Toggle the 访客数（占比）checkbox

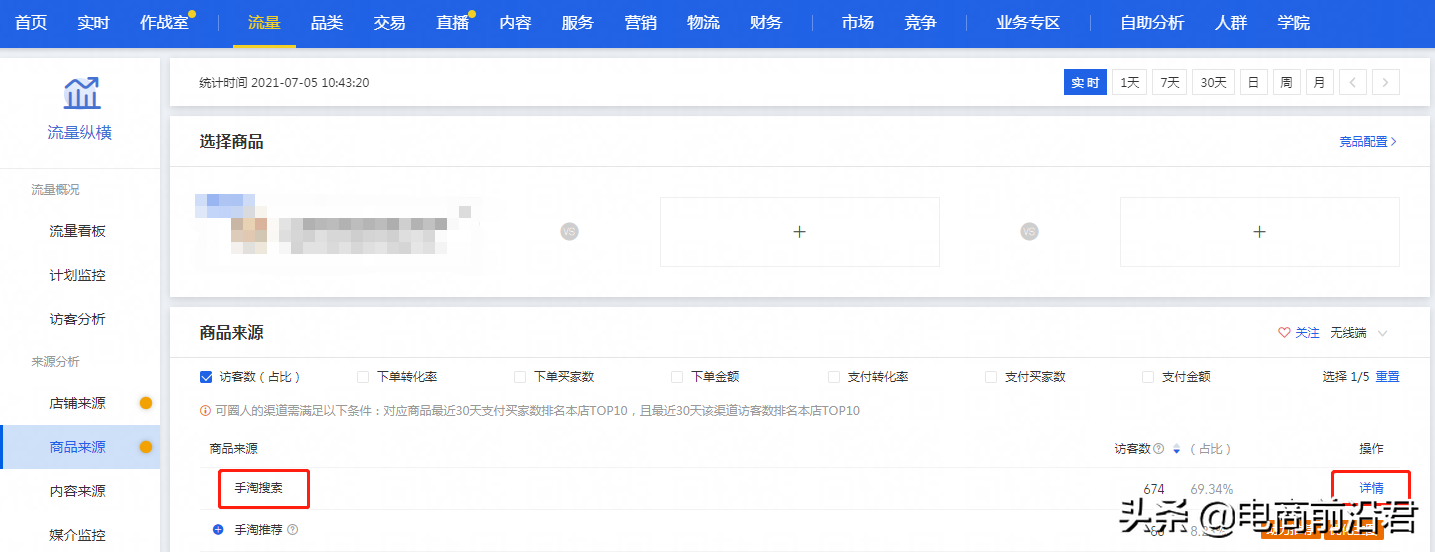point(206,377)
